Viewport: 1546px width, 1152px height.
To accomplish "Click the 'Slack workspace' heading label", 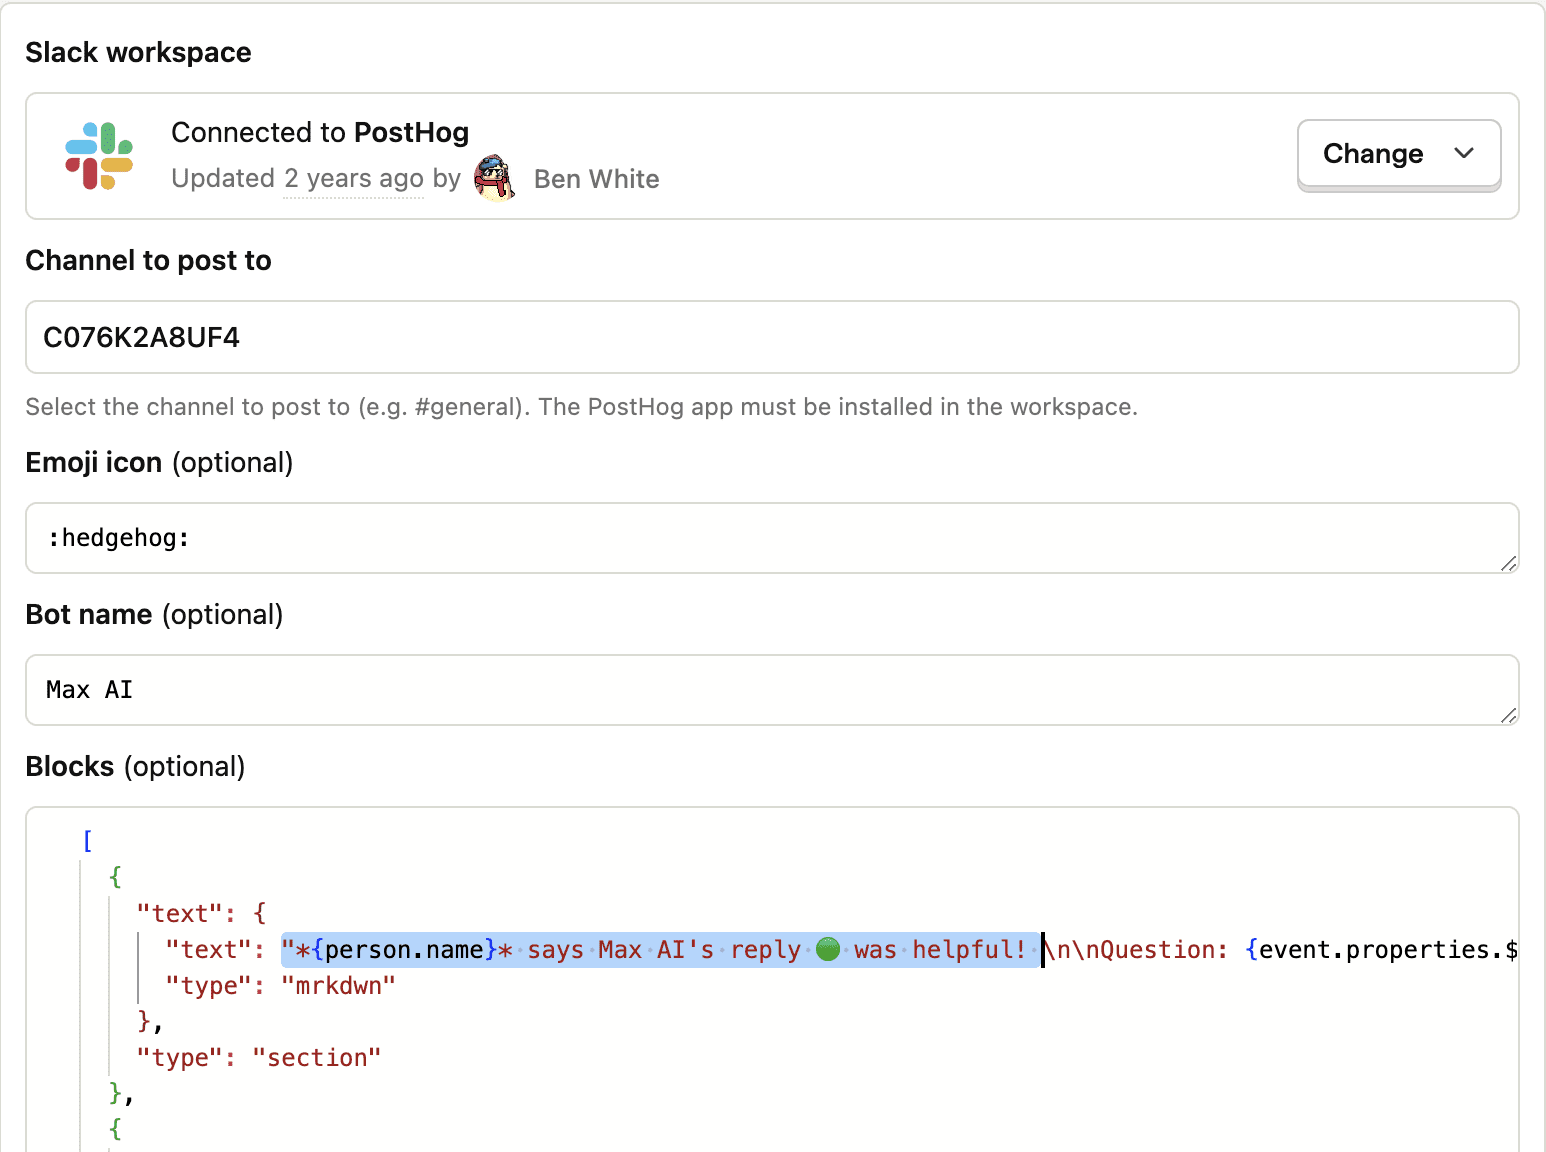I will tap(138, 52).
